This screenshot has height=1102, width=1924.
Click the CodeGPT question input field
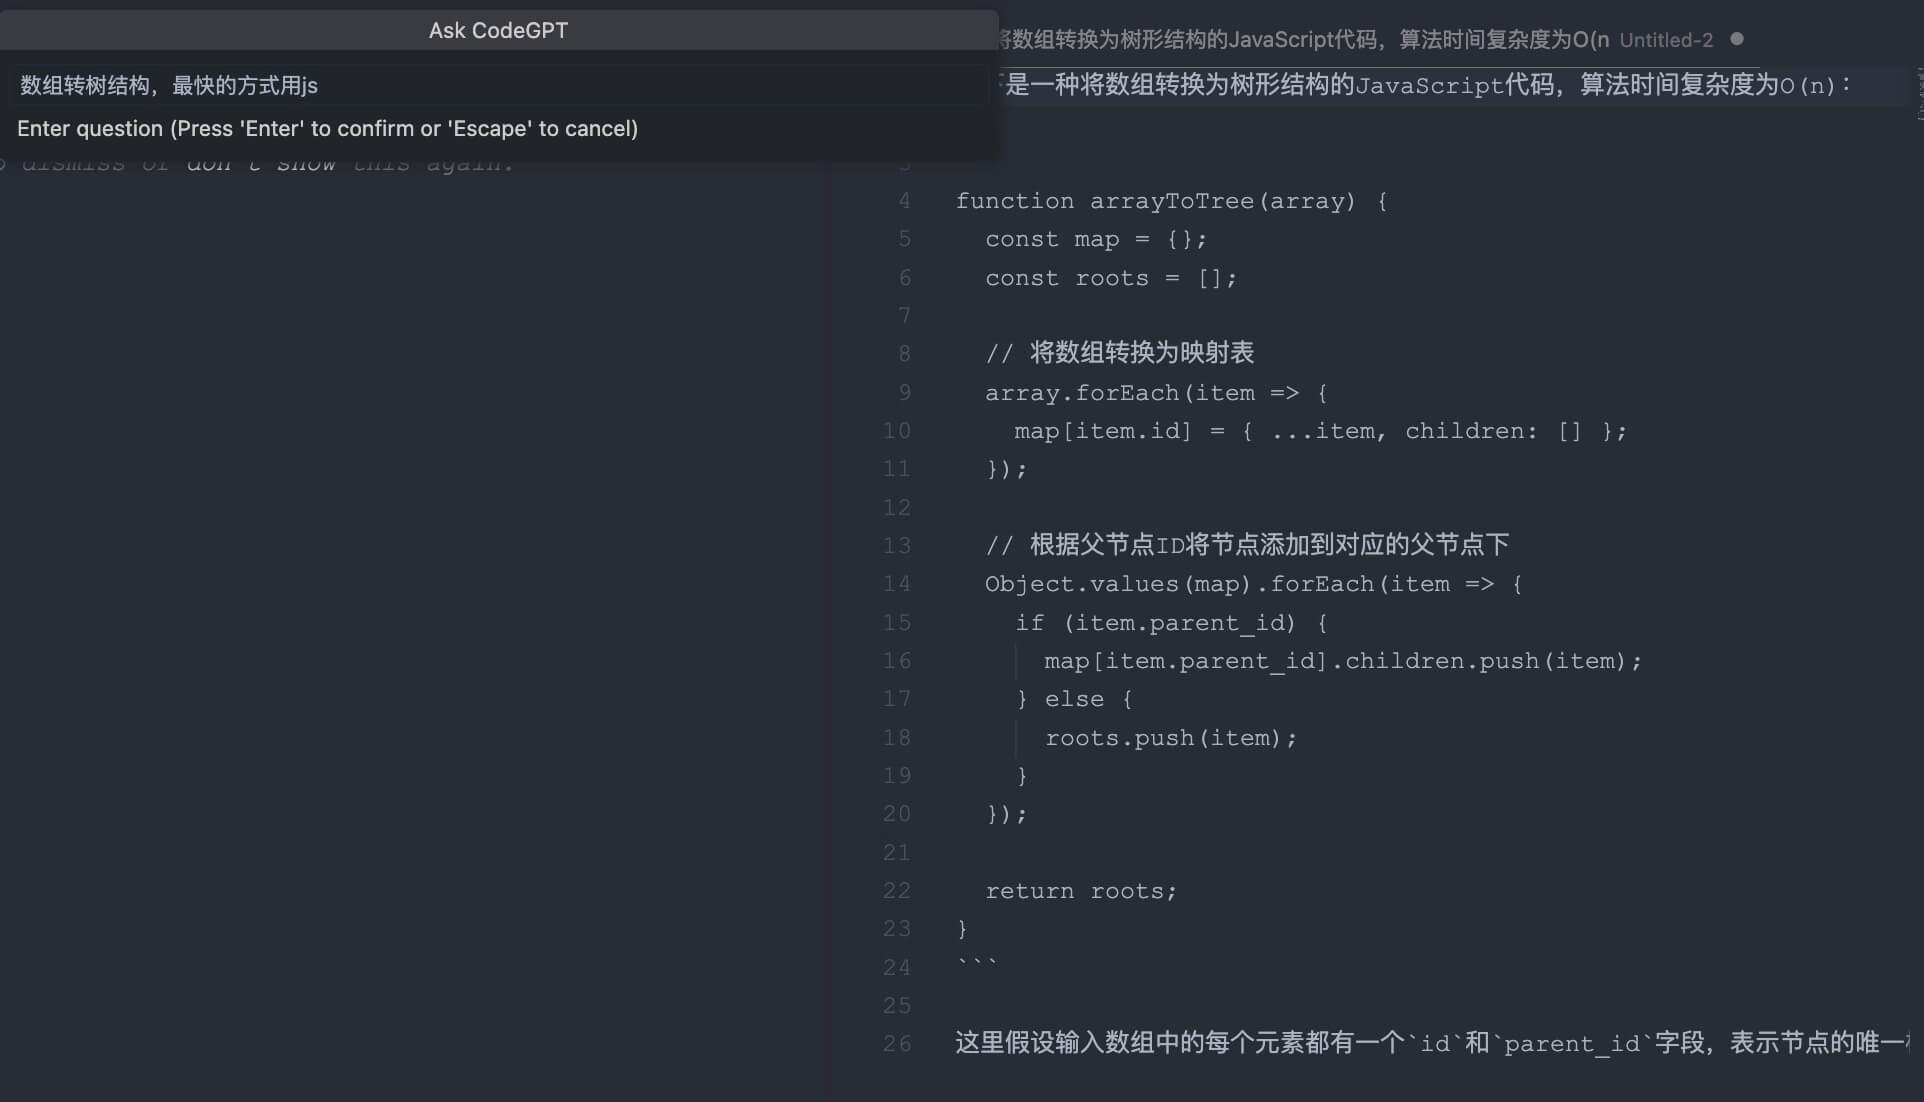click(x=498, y=85)
